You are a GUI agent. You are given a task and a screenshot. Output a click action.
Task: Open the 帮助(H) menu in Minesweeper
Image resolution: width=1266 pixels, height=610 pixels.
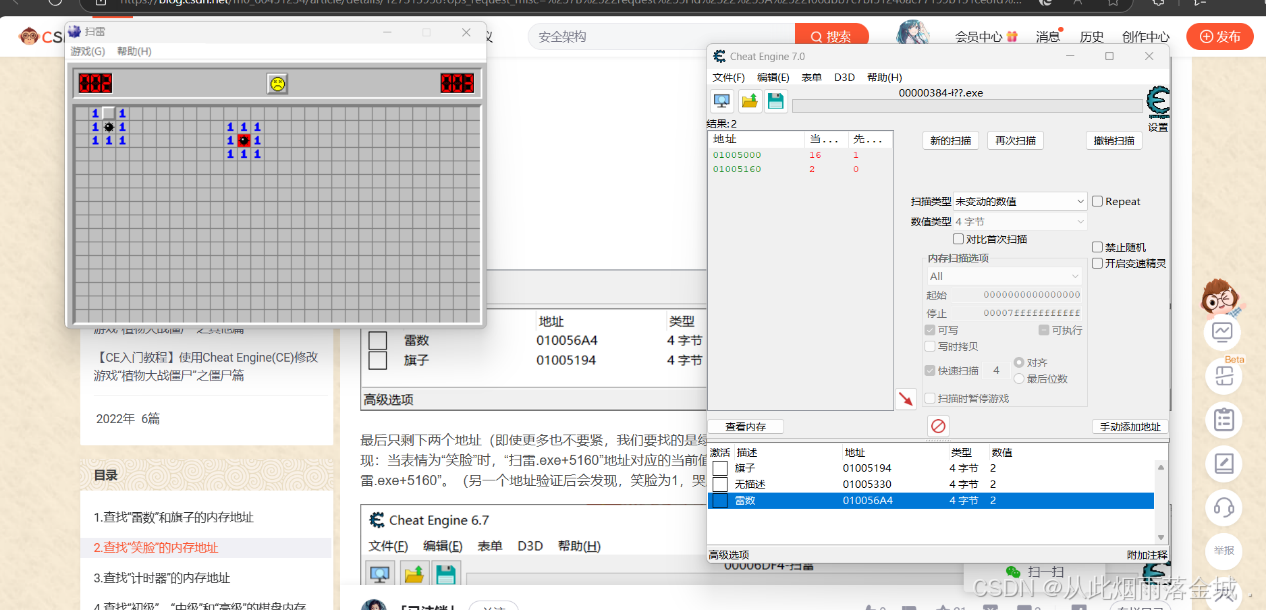click(x=134, y=51)
